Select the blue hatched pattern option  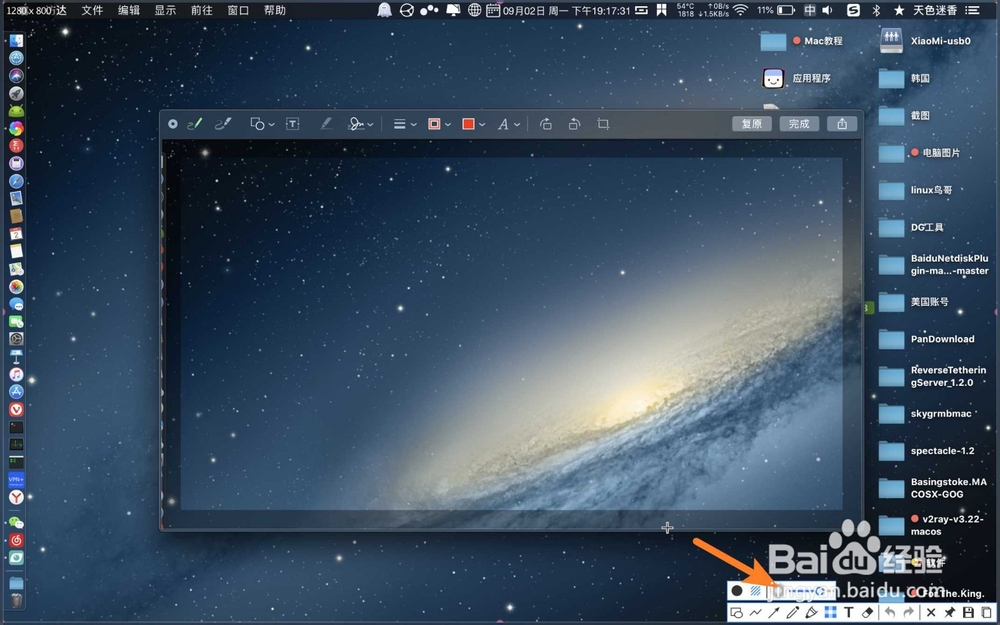755,591
